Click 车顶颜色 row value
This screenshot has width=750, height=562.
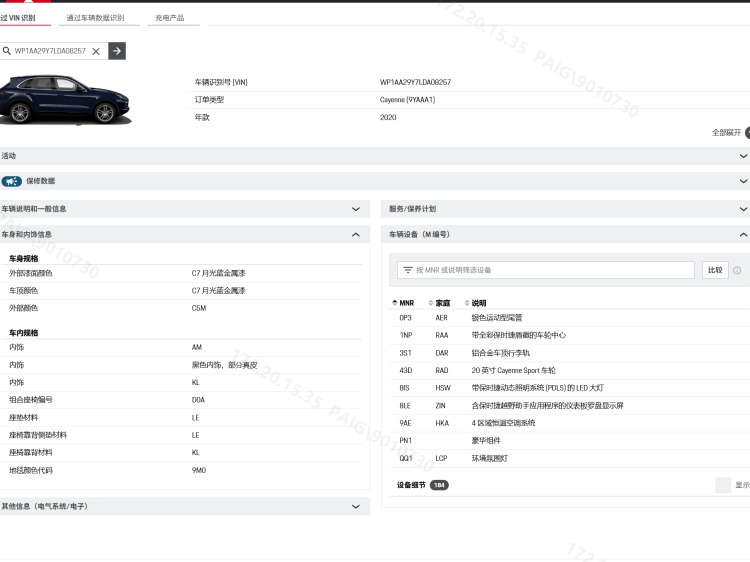pyautogui.click(x=218, y=291)
